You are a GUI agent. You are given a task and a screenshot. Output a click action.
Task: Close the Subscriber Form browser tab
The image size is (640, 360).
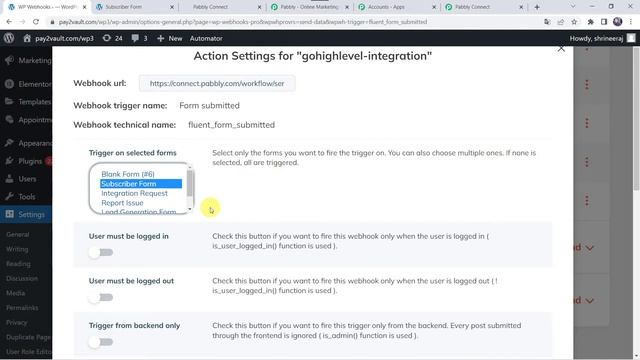[x=172, y=7]
